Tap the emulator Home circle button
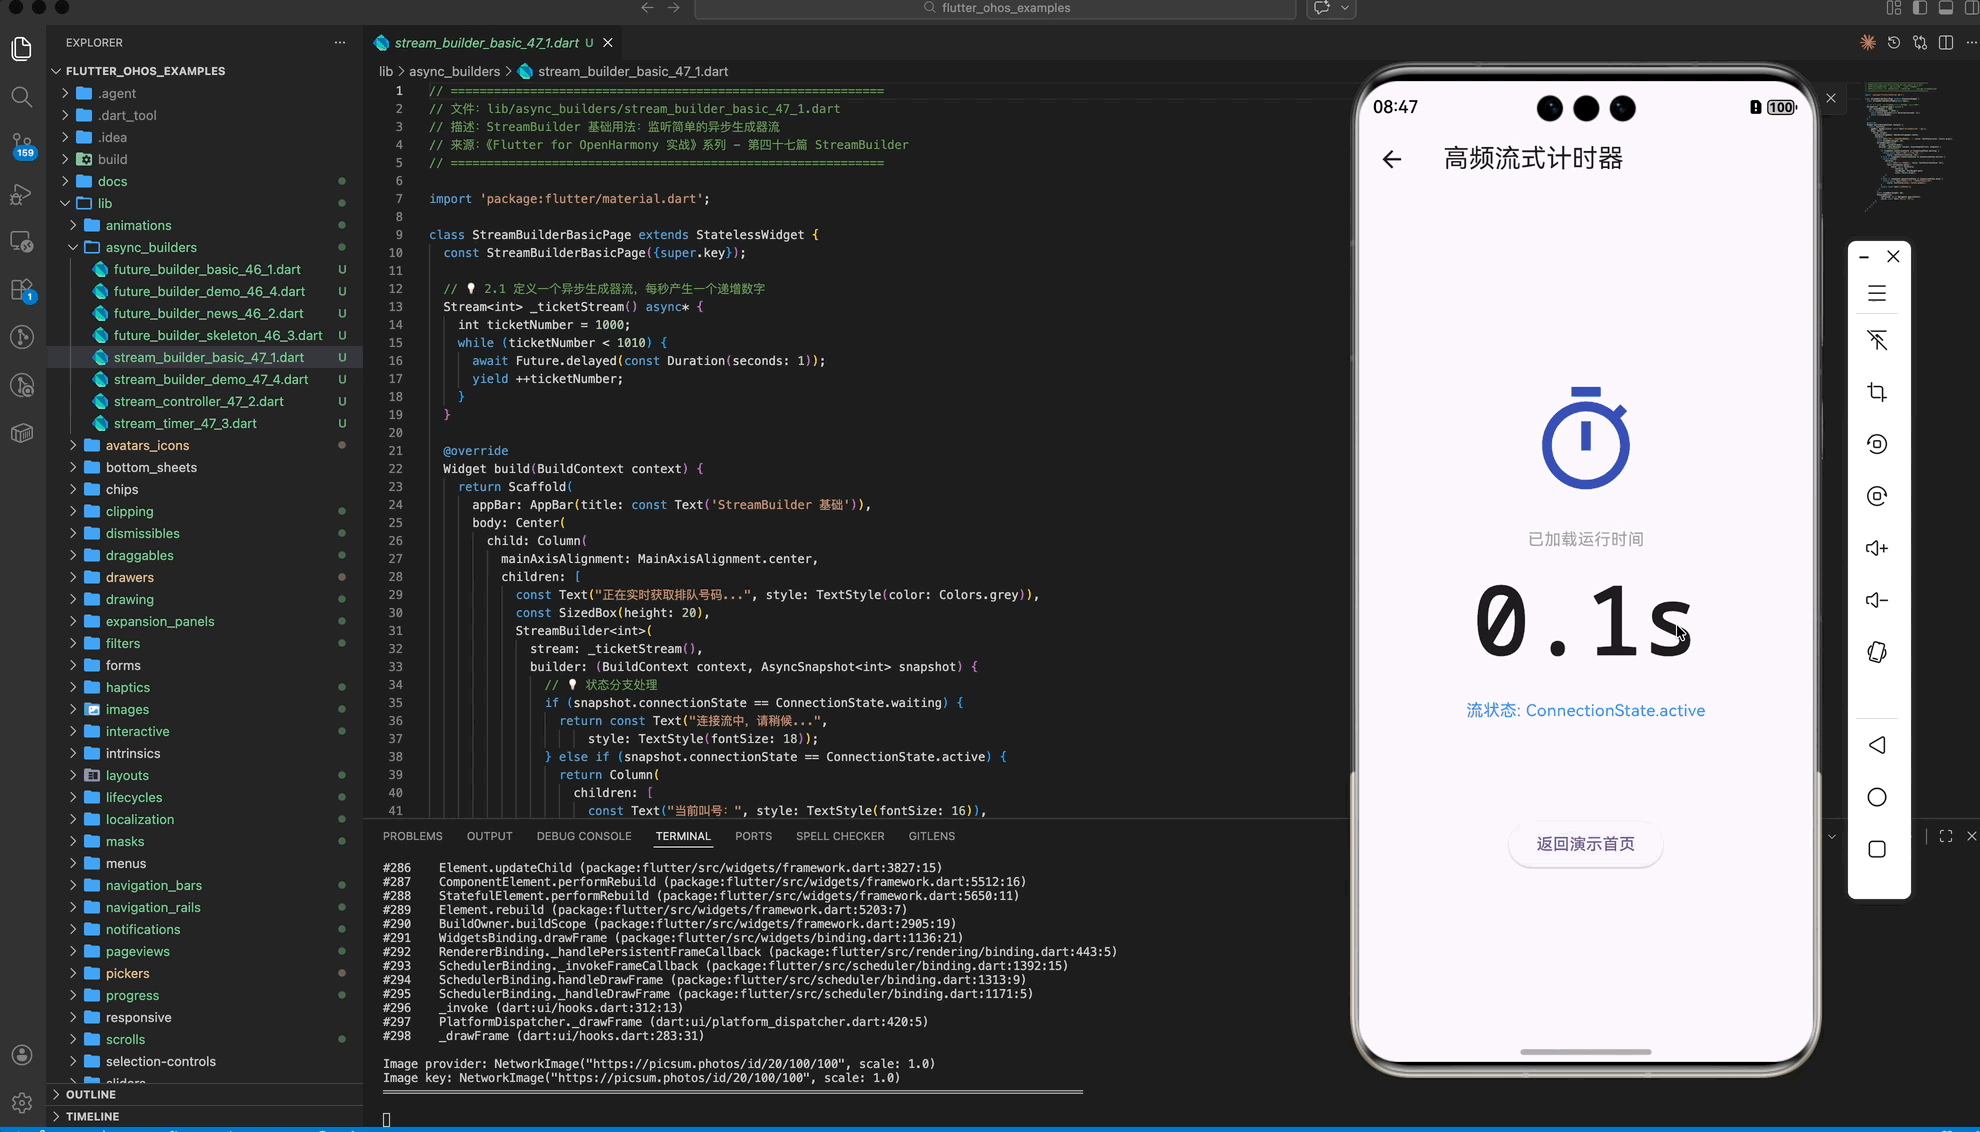The width and height of the screenshot is (1980, 1132). 1877,797
